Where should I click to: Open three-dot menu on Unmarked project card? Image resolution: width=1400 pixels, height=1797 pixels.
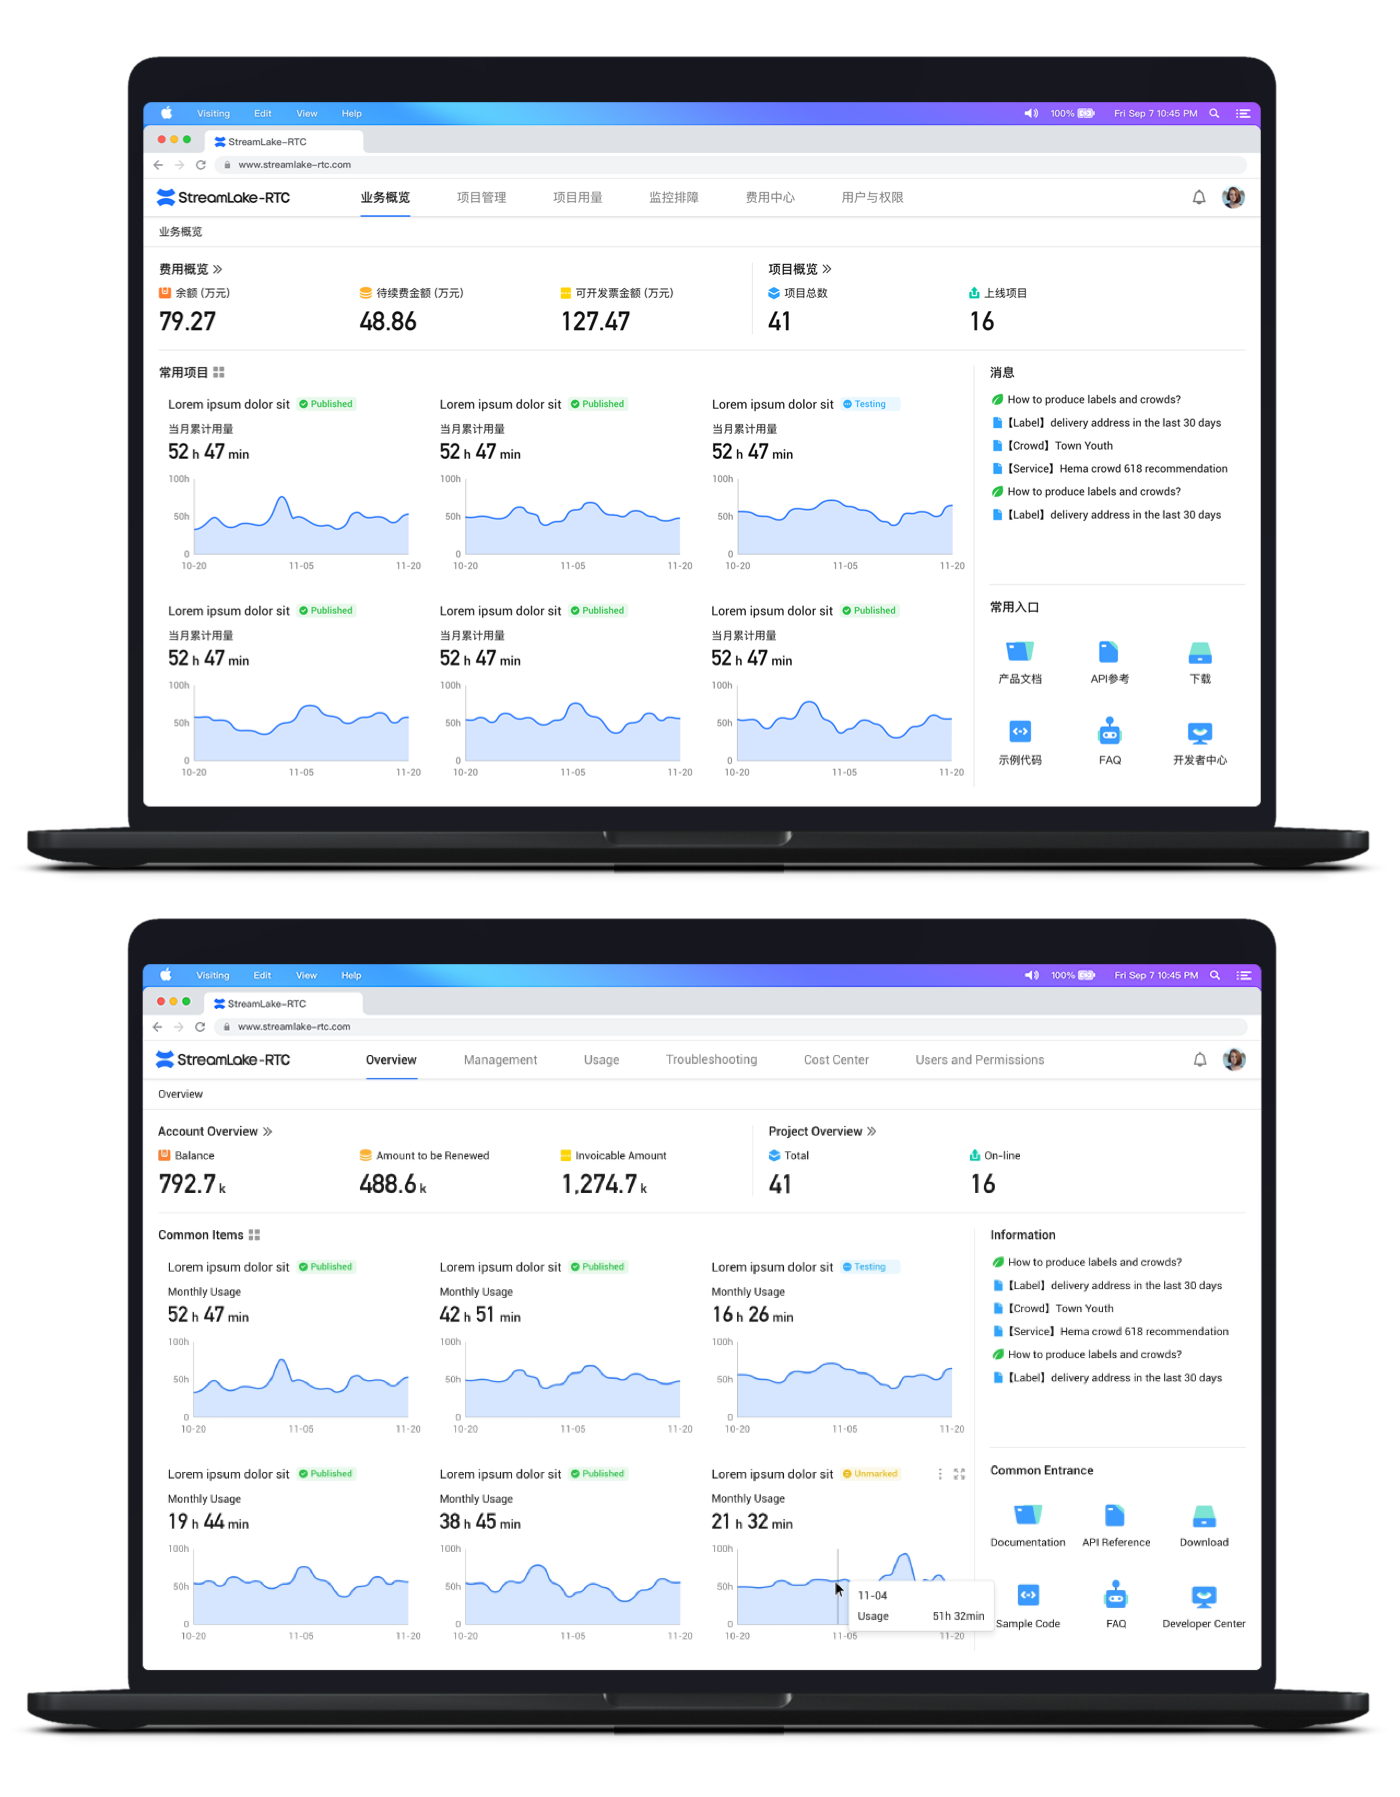point(940,1474)
